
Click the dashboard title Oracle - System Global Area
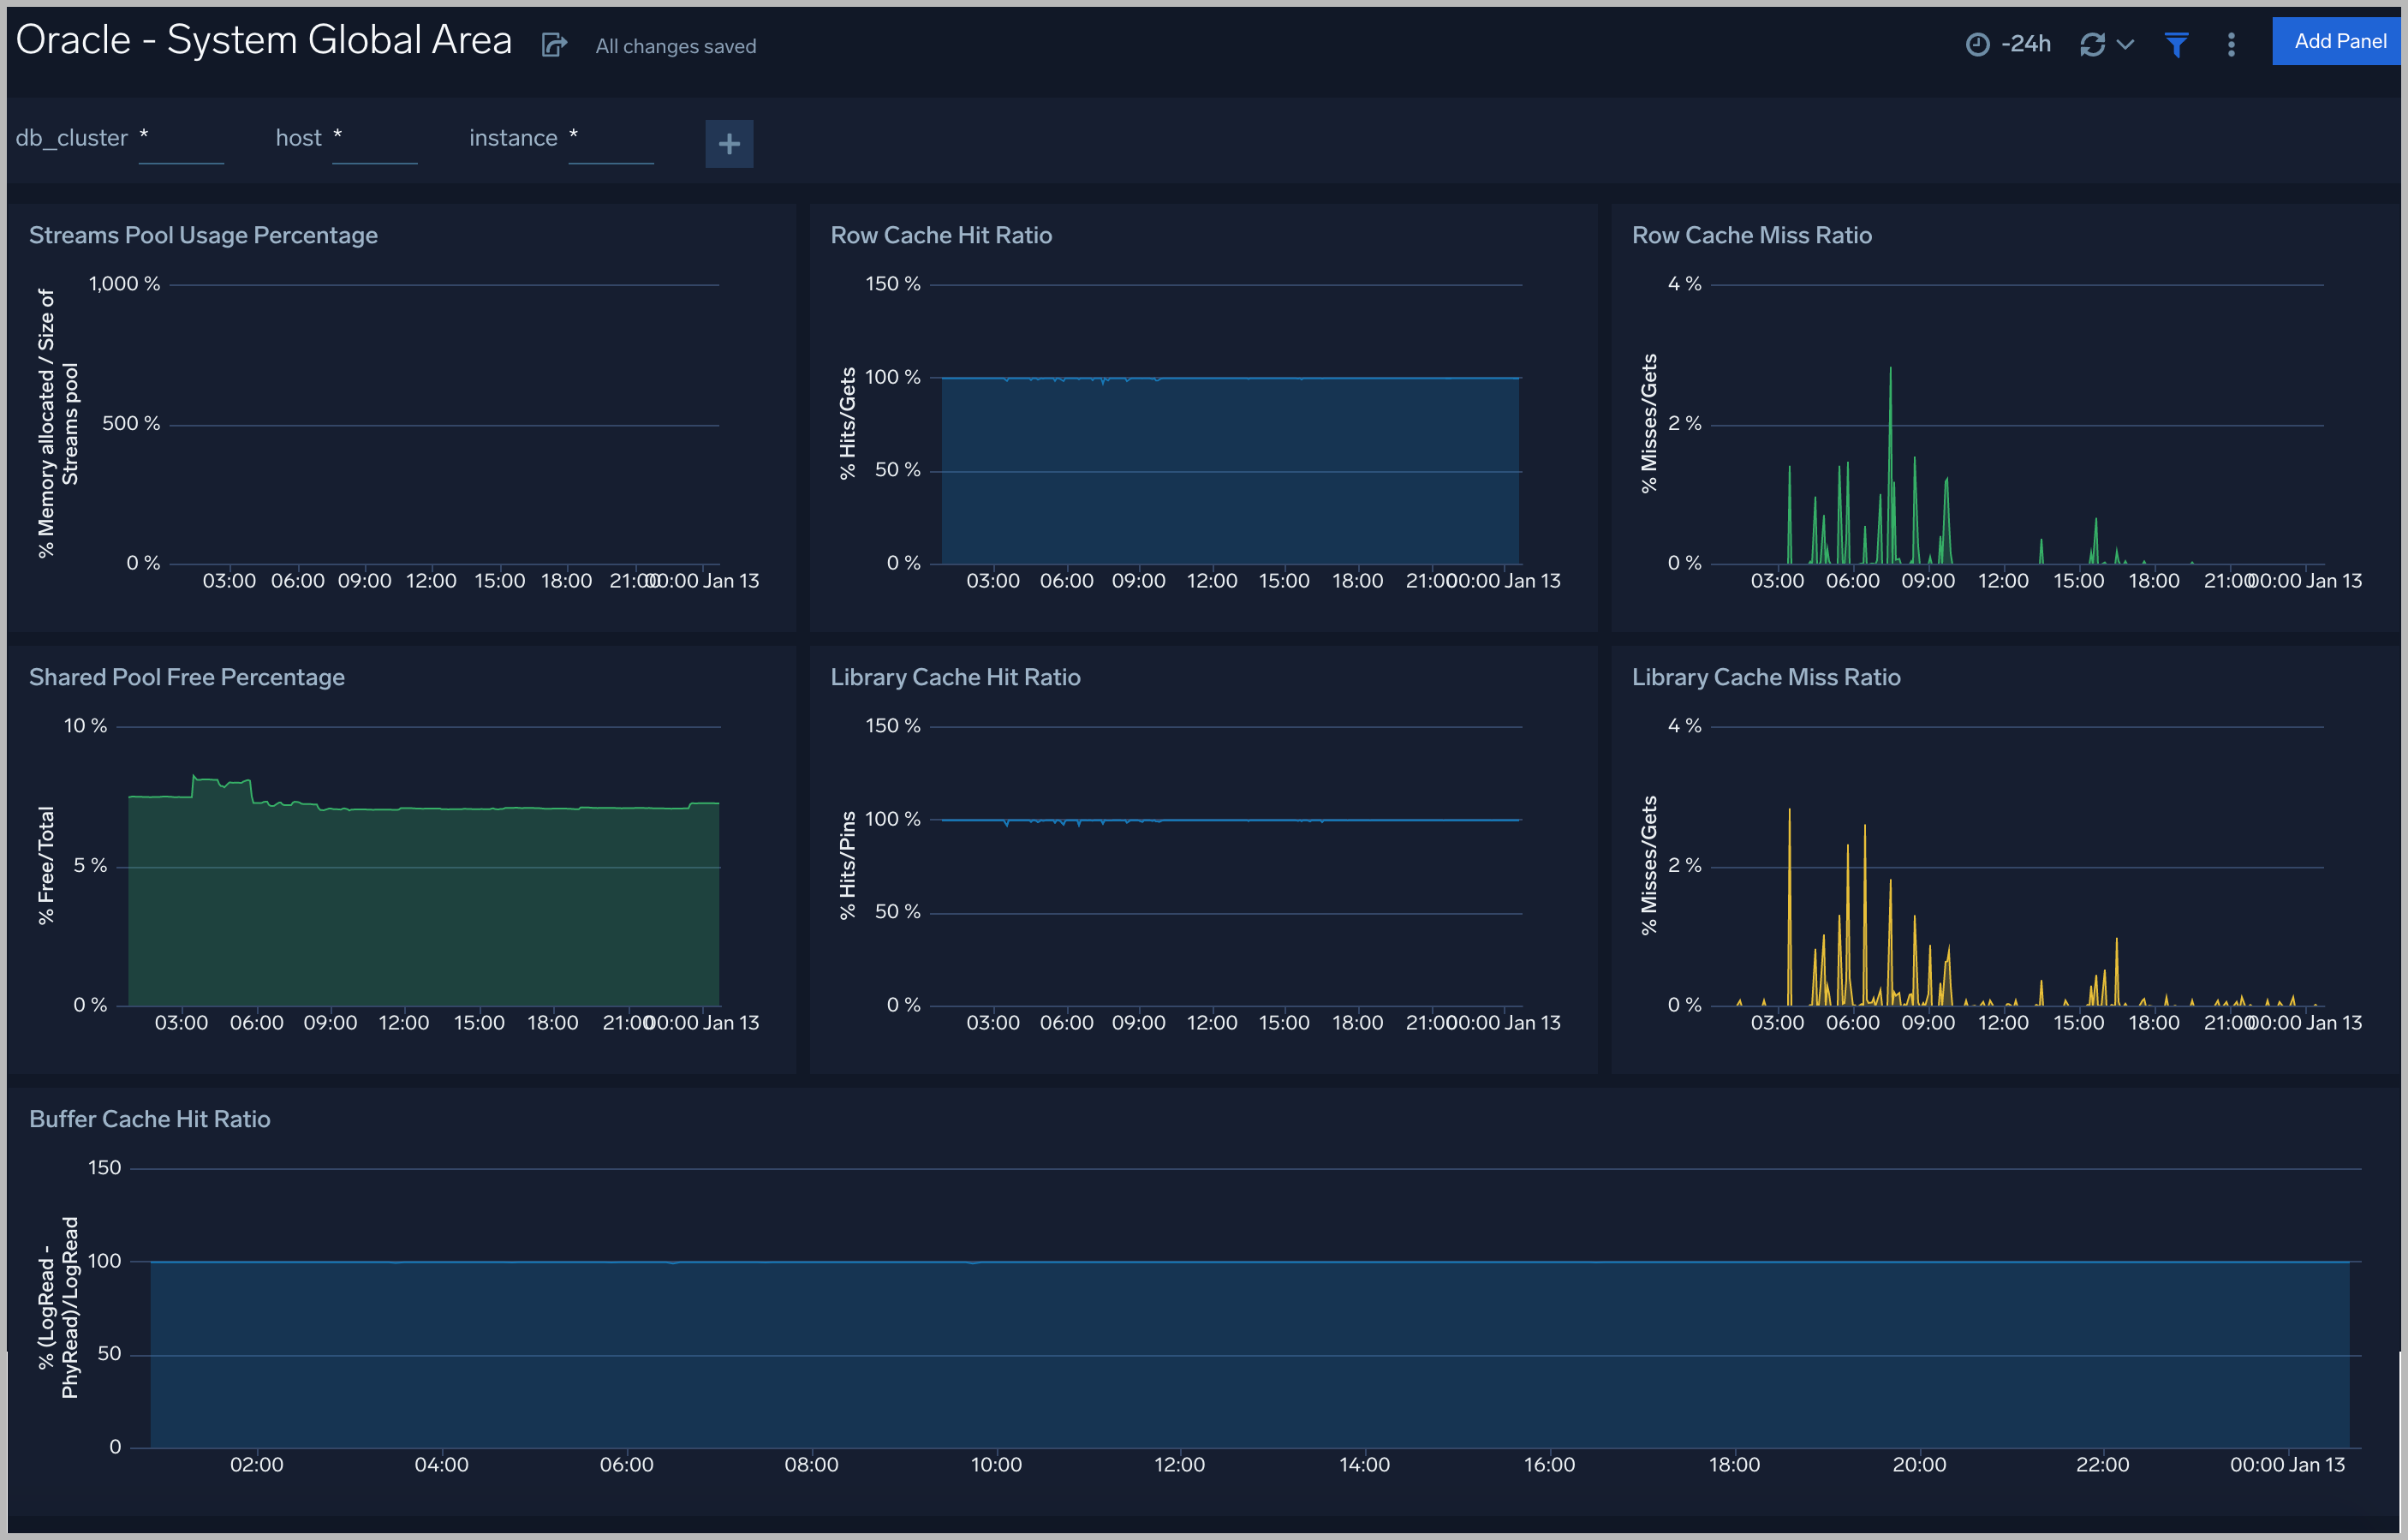[264, 39]
